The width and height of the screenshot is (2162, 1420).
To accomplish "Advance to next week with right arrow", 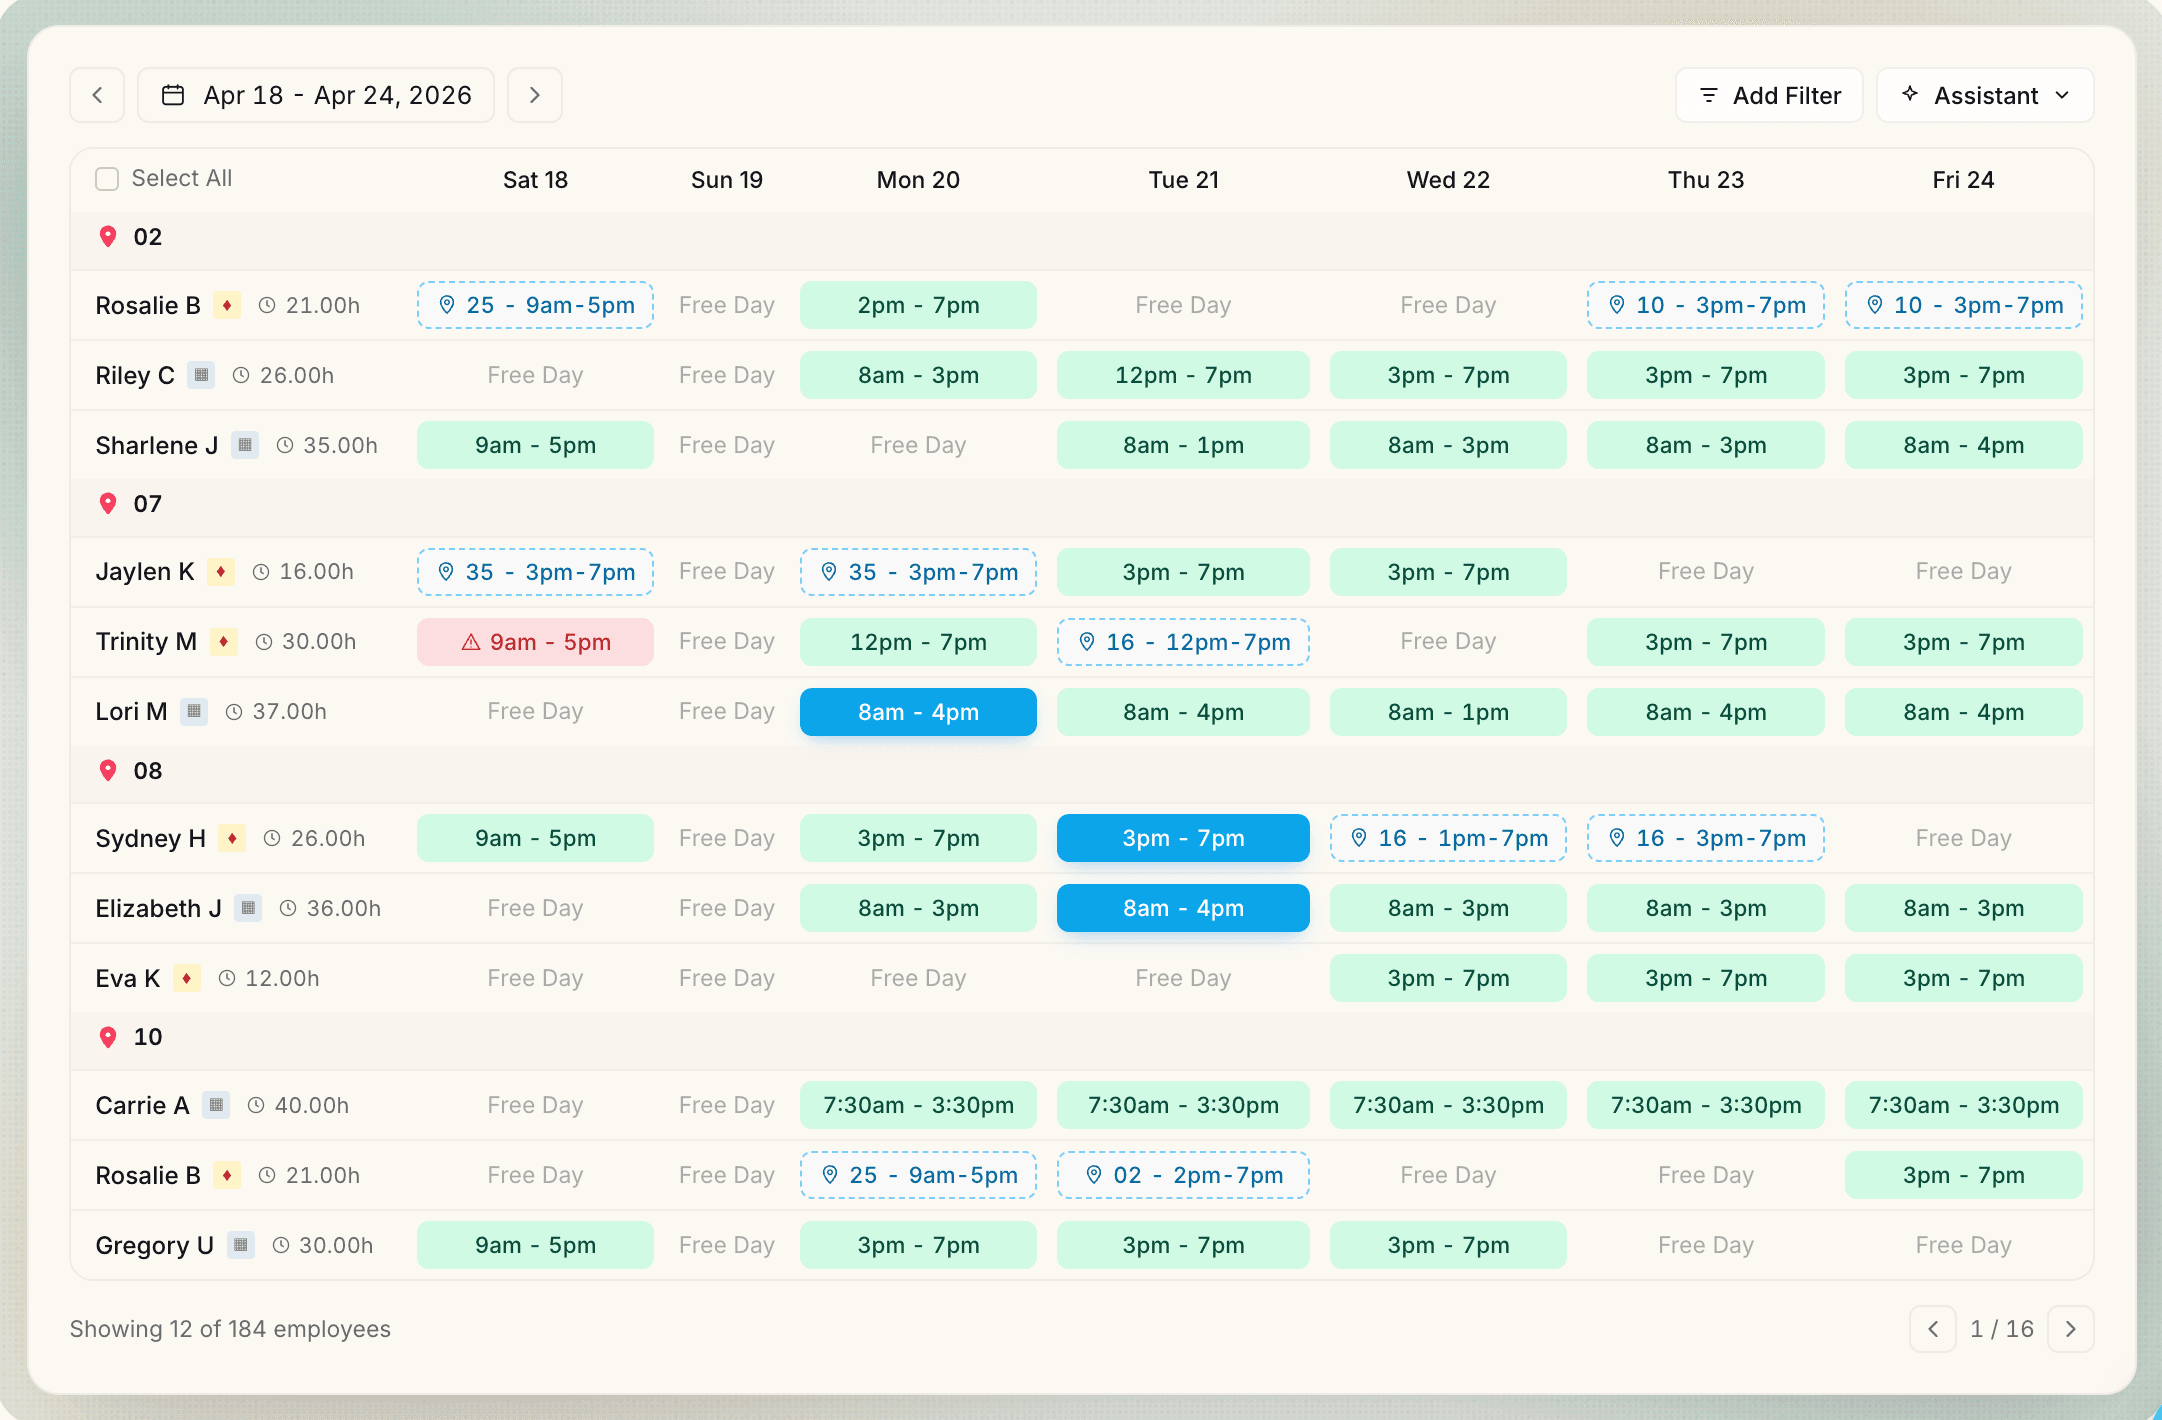I will 534,95.
